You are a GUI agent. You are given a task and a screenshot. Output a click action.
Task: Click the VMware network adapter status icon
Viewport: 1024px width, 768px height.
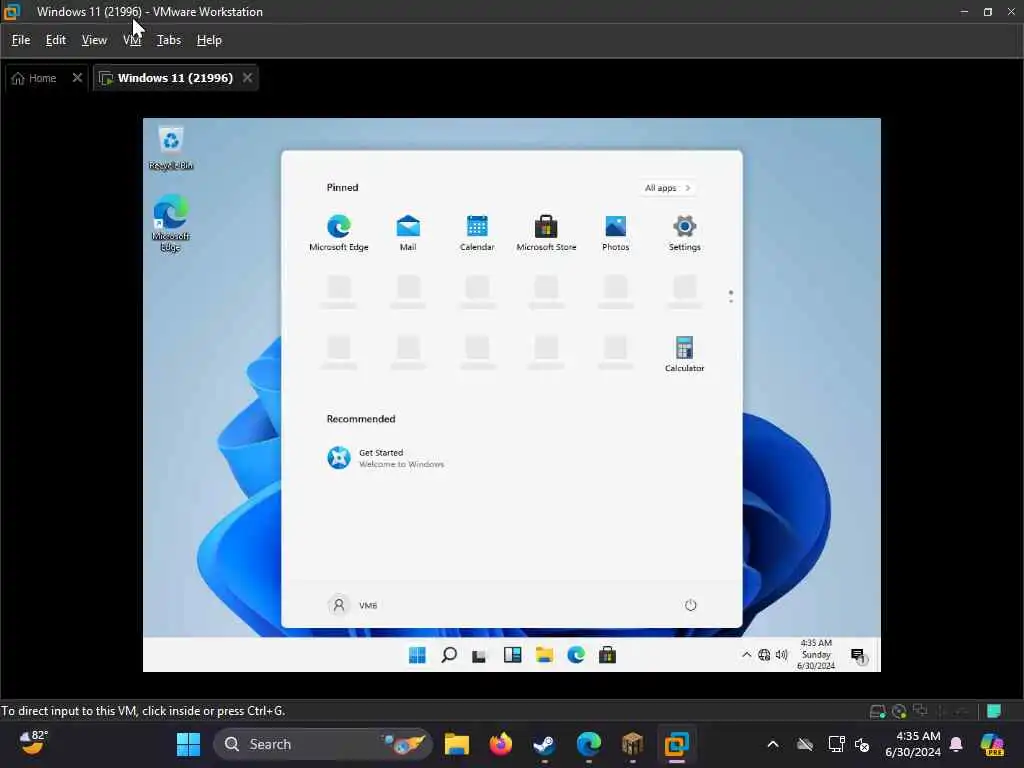920,711
